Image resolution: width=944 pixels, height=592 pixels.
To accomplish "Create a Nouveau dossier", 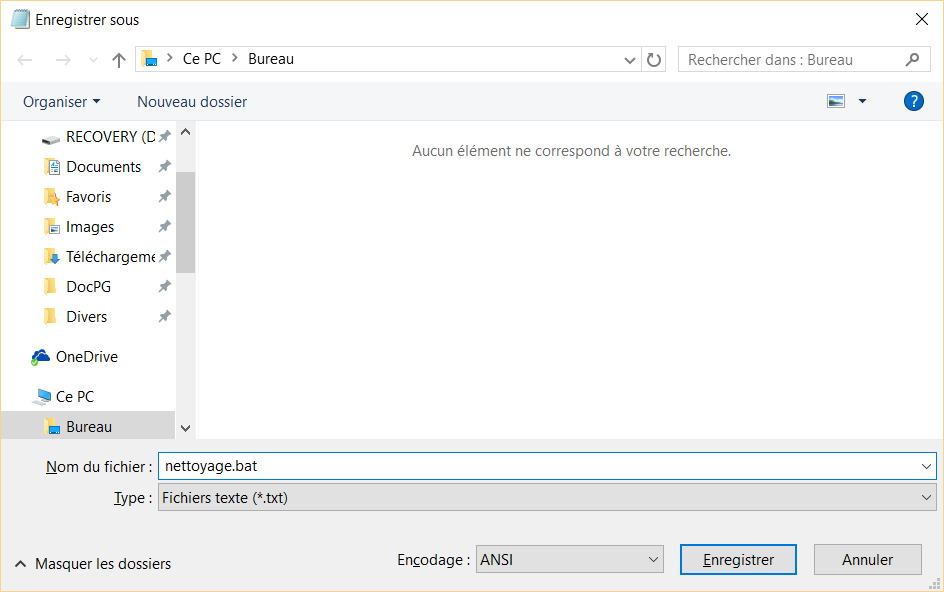I will pos(192,102).
